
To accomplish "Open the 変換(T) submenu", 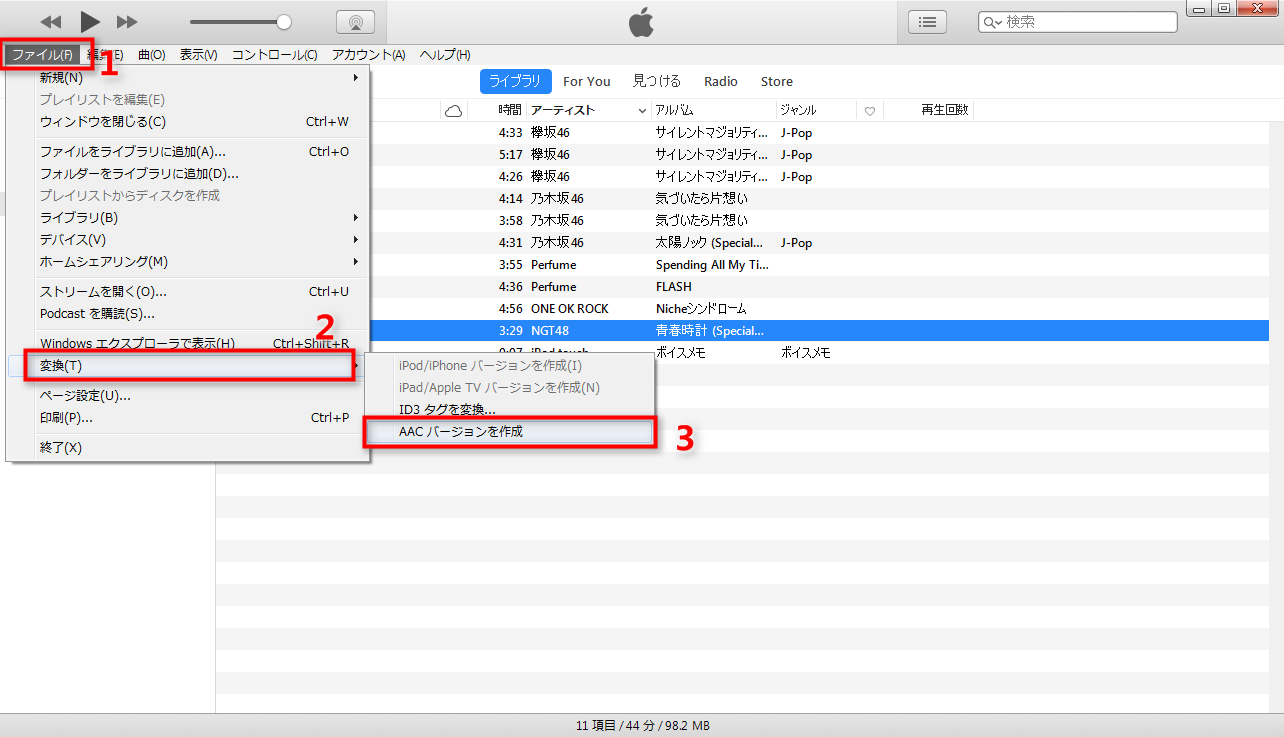I will click(x=188, y=366).
